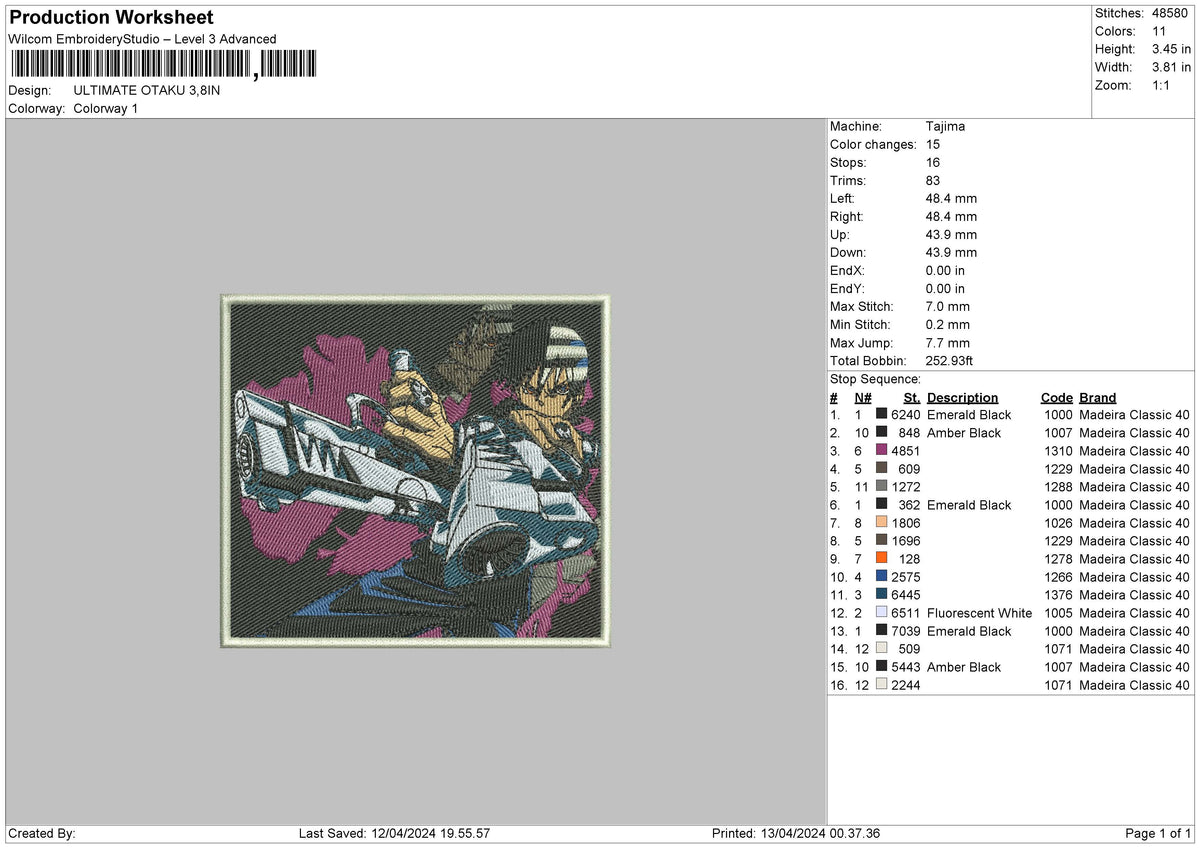Select the N# column header
Image resolution: width=1200 pixels, height=848 pixels.
point(863,398)
